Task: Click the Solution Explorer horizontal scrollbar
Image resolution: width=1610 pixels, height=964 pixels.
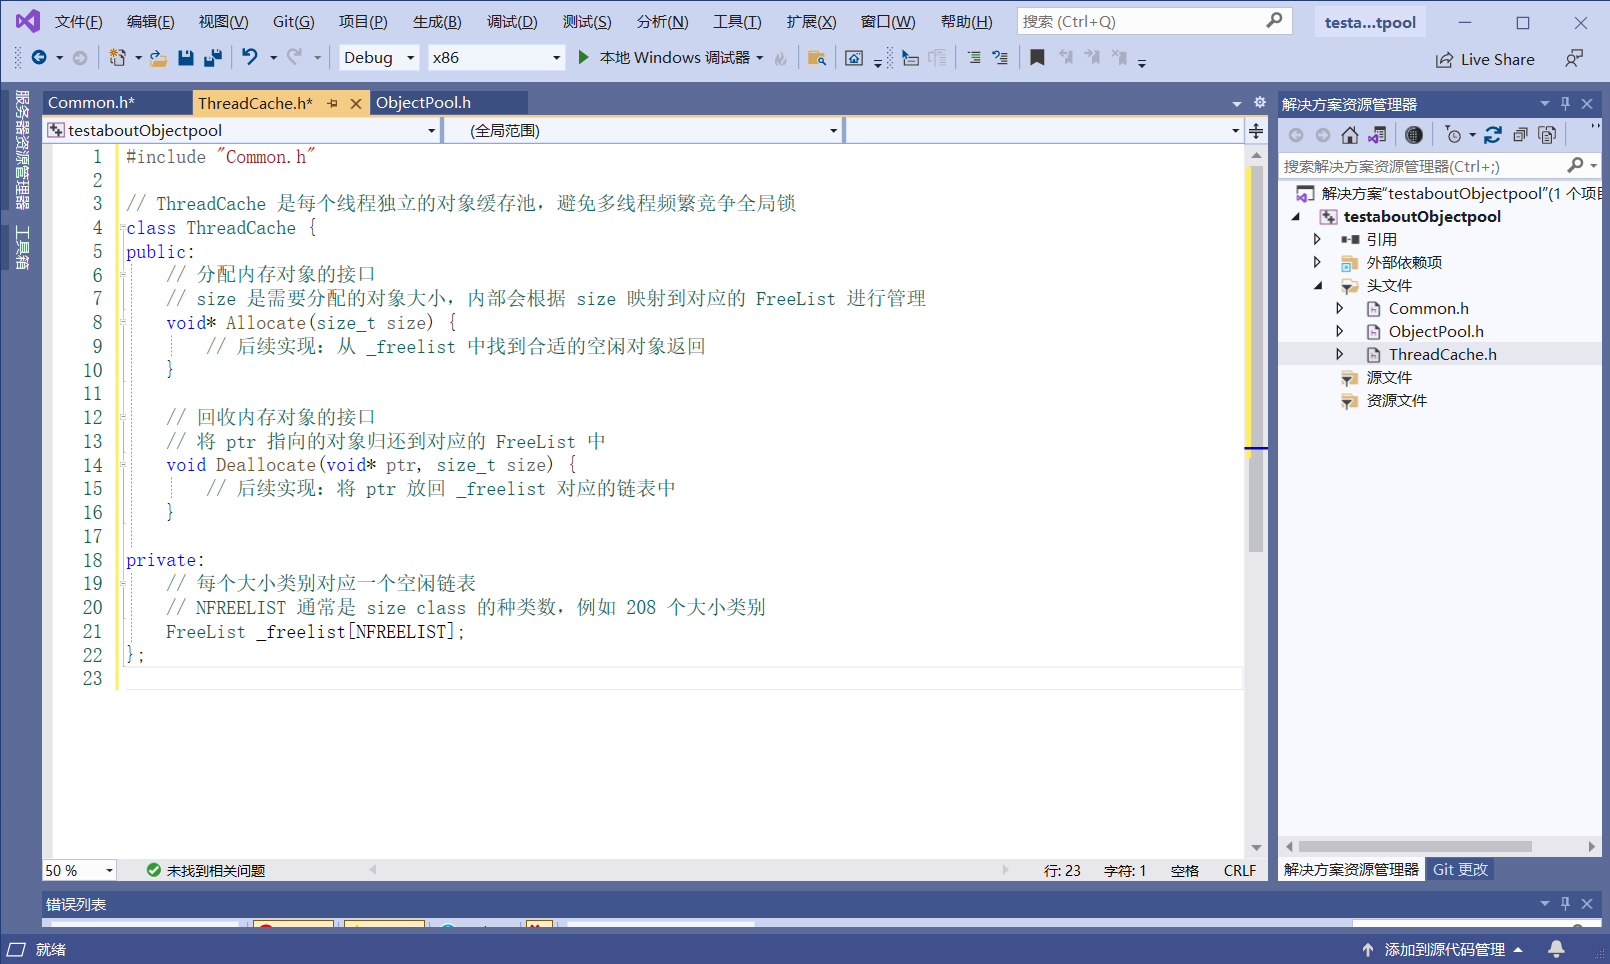Action: (1415, 847)
